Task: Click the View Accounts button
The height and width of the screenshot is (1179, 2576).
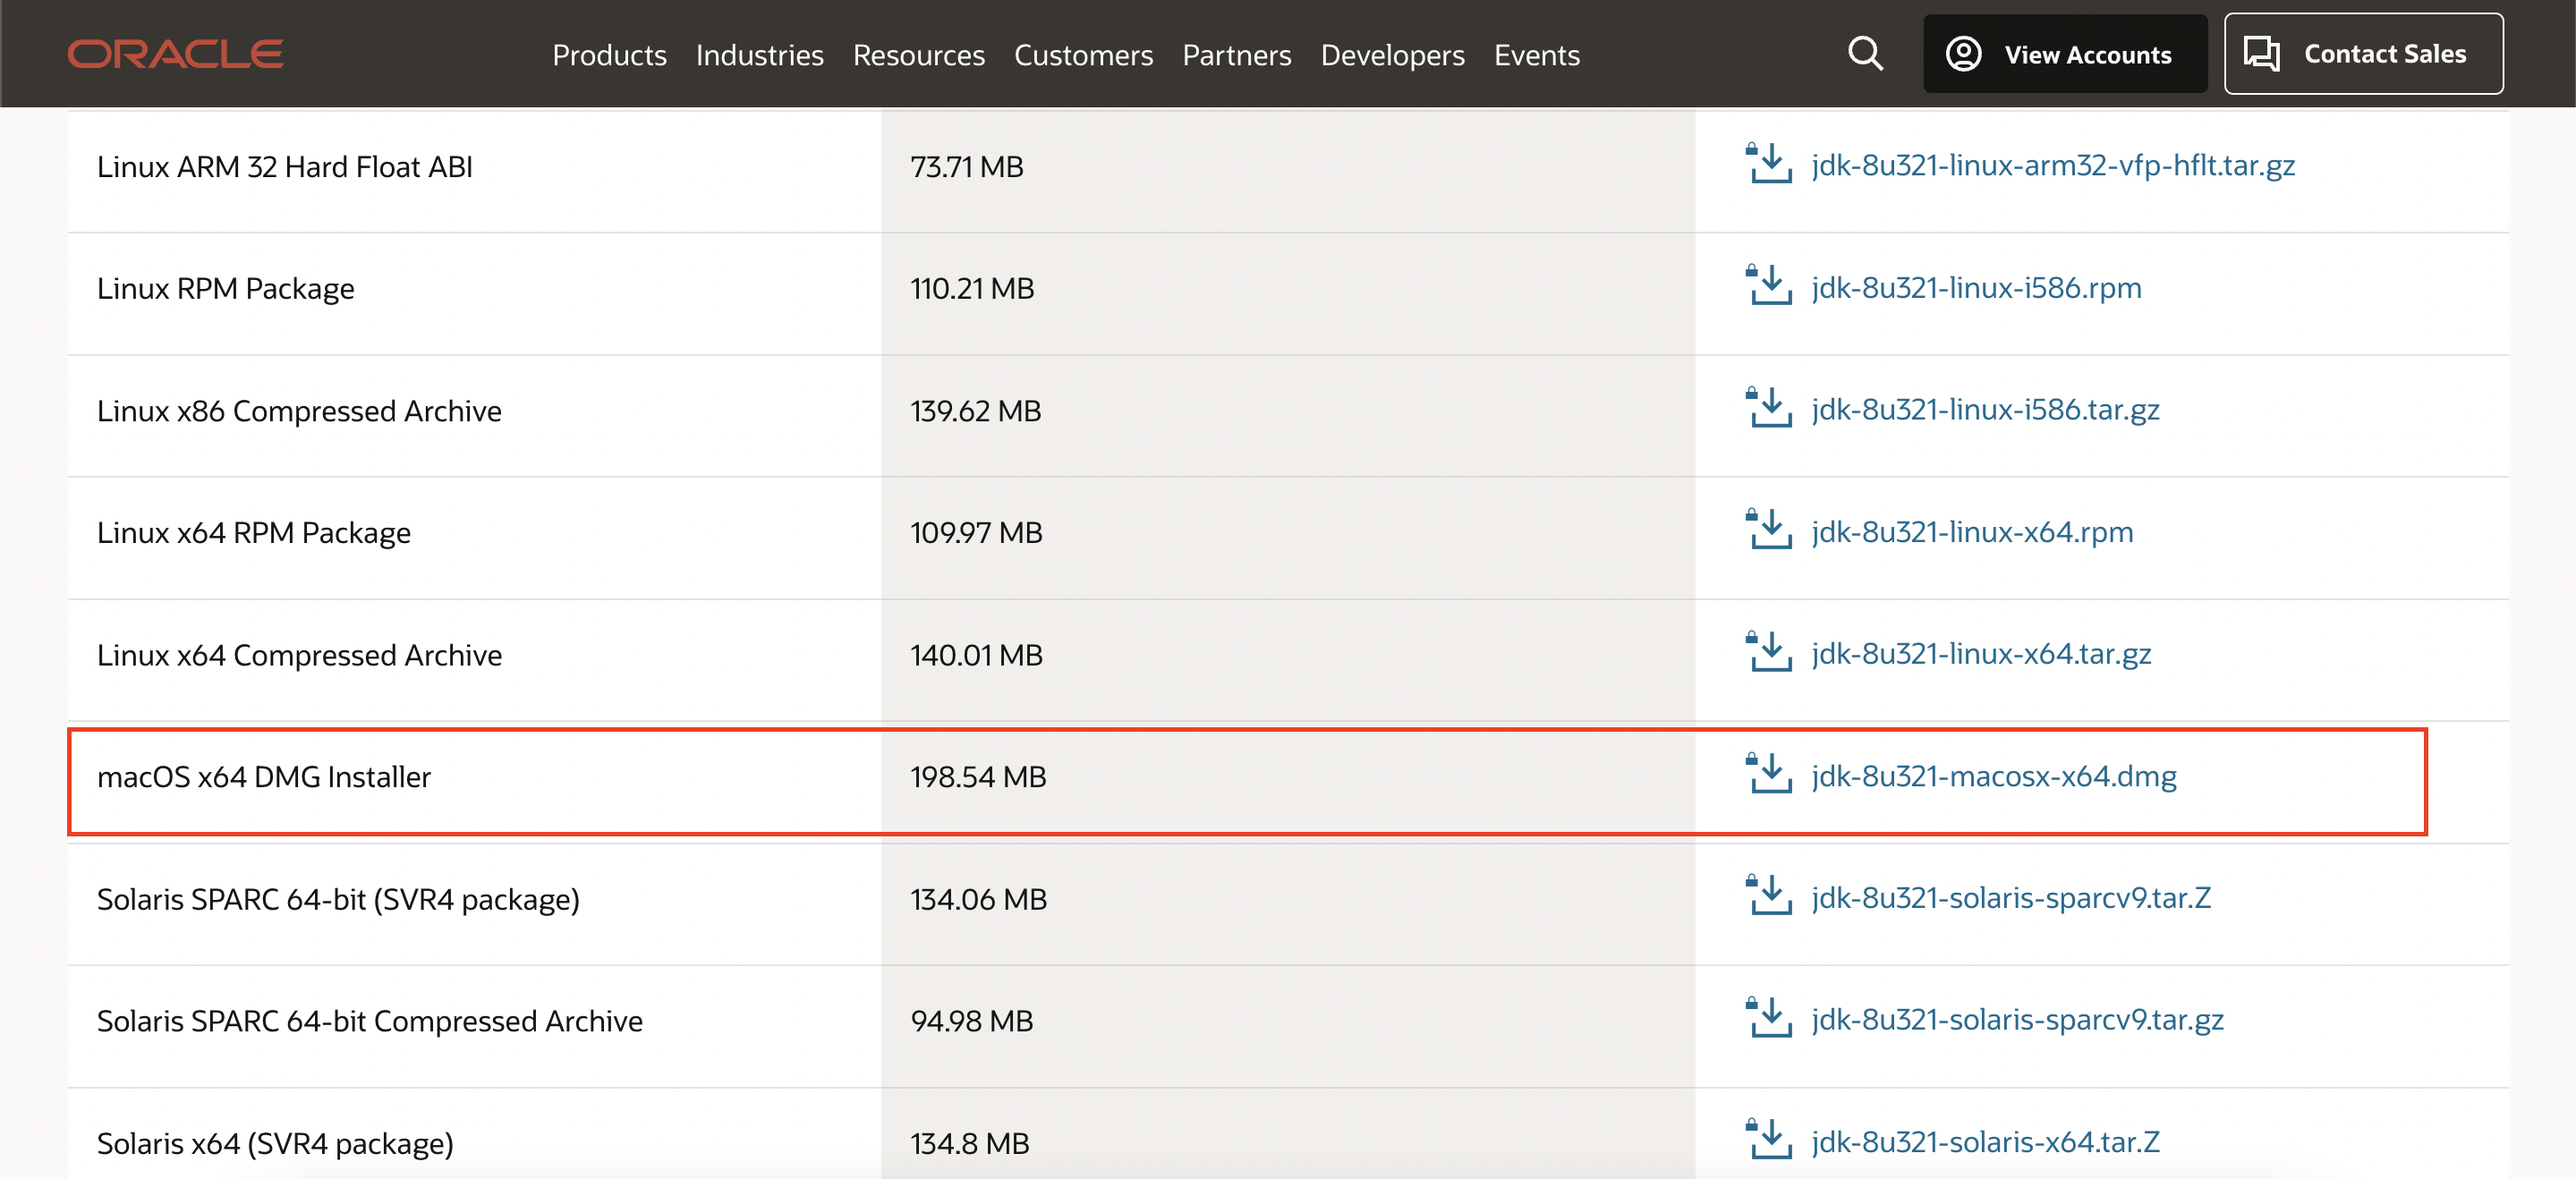Action: (2065, 54)
